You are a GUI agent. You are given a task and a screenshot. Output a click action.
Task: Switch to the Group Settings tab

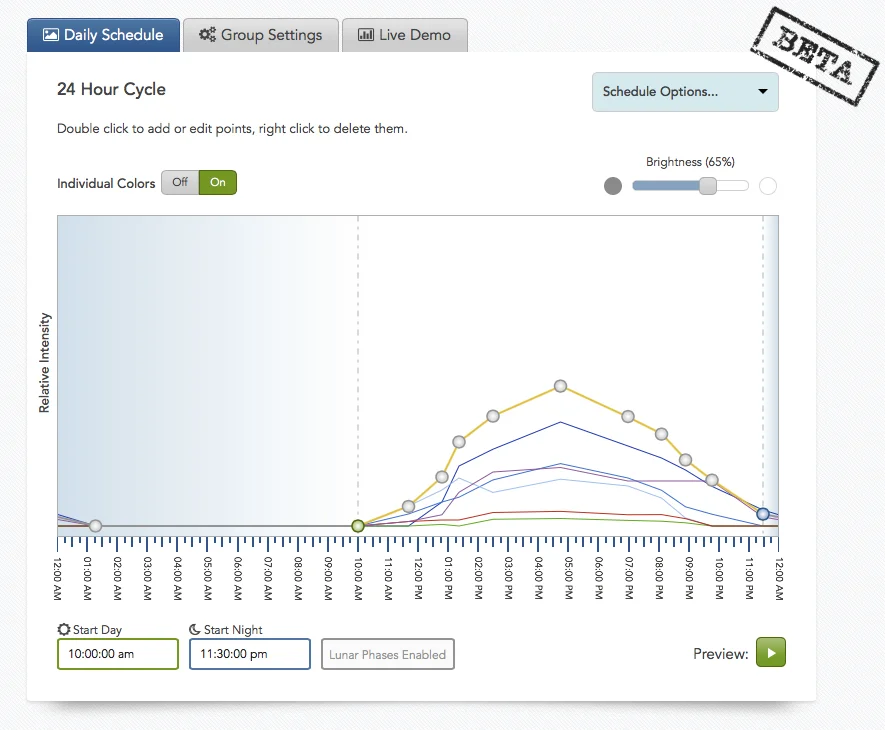(x=260, y=34)
